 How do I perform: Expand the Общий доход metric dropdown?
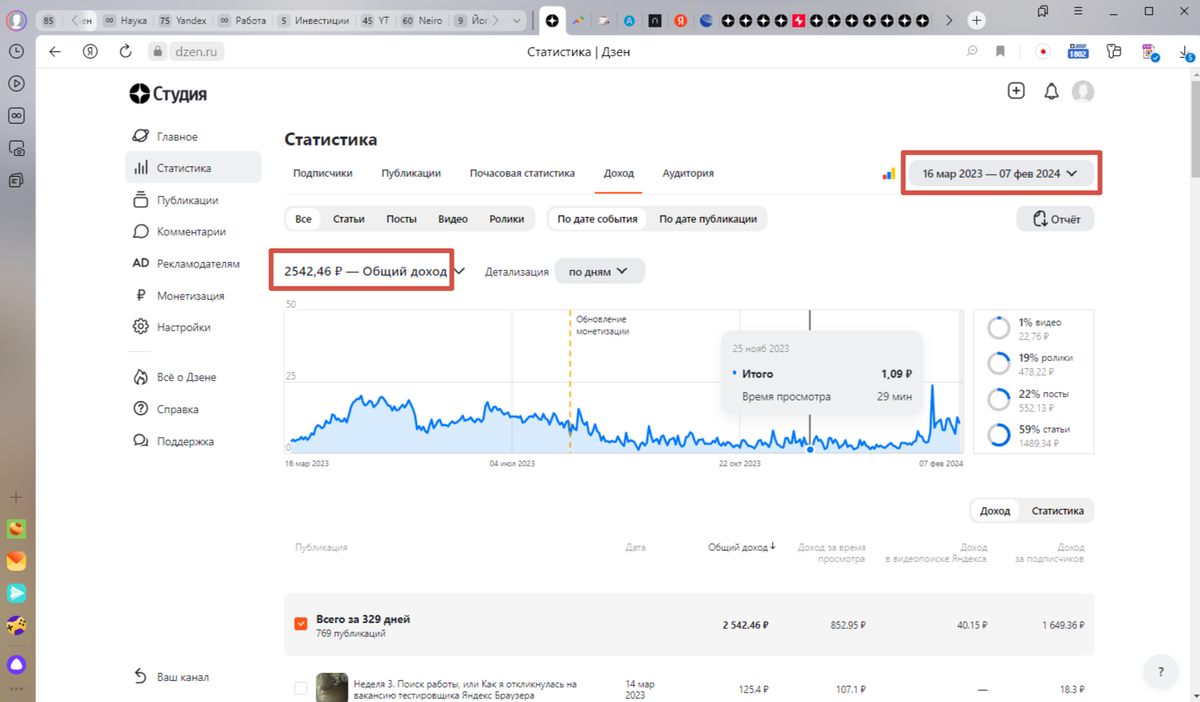pos(459,271)
